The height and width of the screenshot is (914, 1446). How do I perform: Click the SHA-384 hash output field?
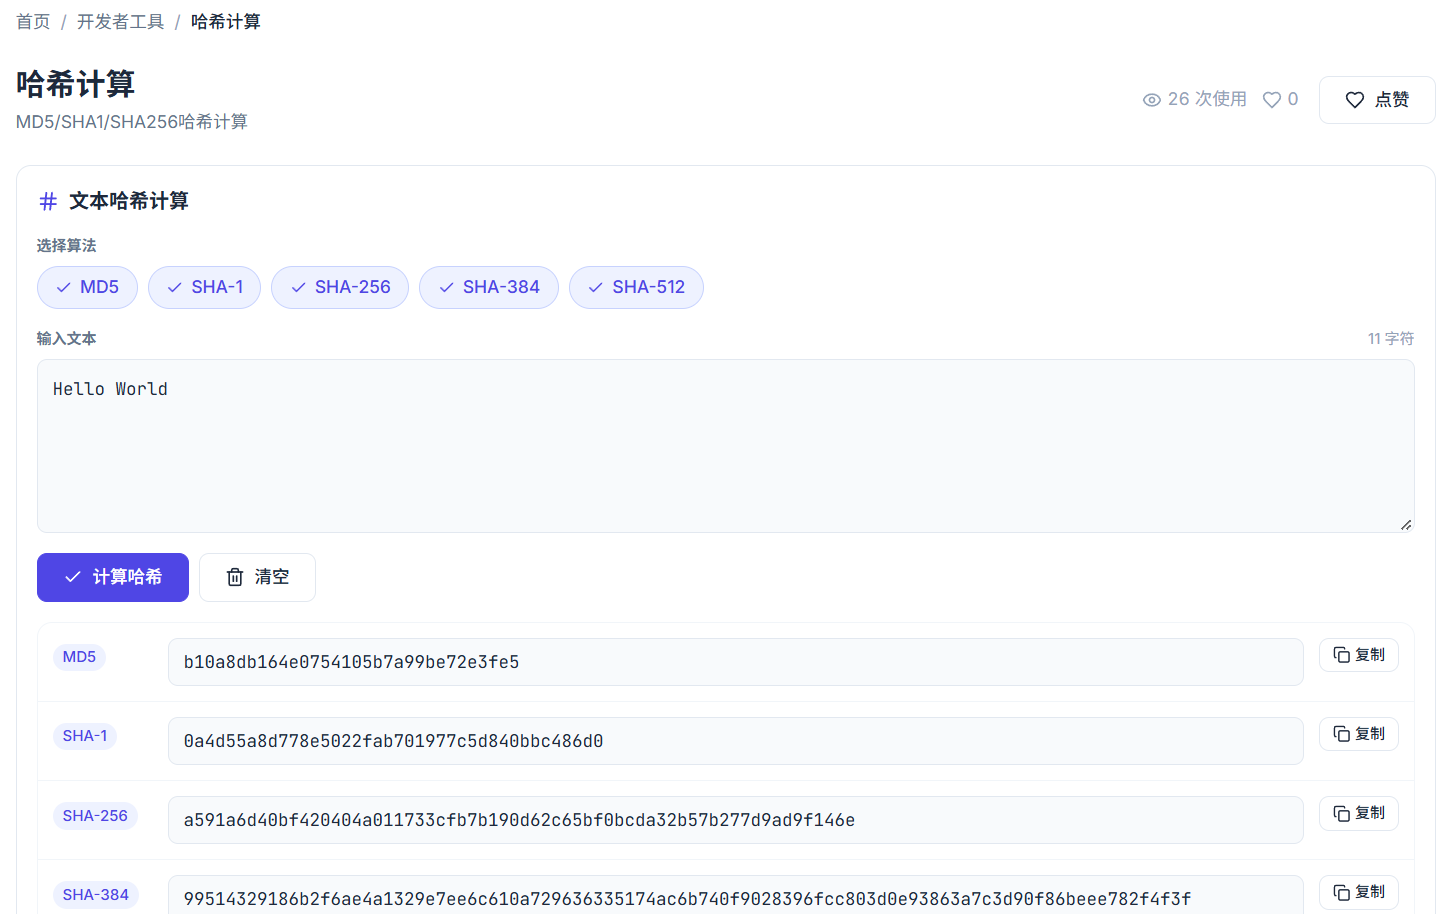736,895
